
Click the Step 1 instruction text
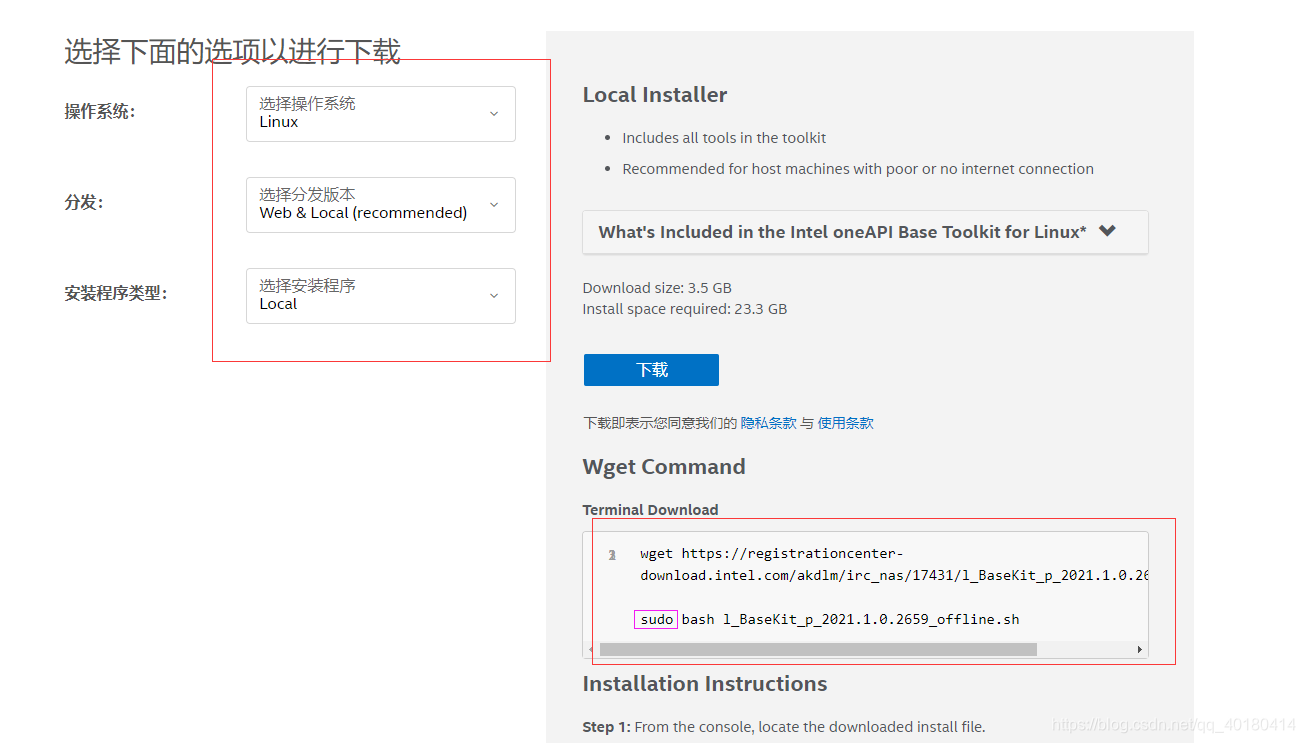pos(784,727)
